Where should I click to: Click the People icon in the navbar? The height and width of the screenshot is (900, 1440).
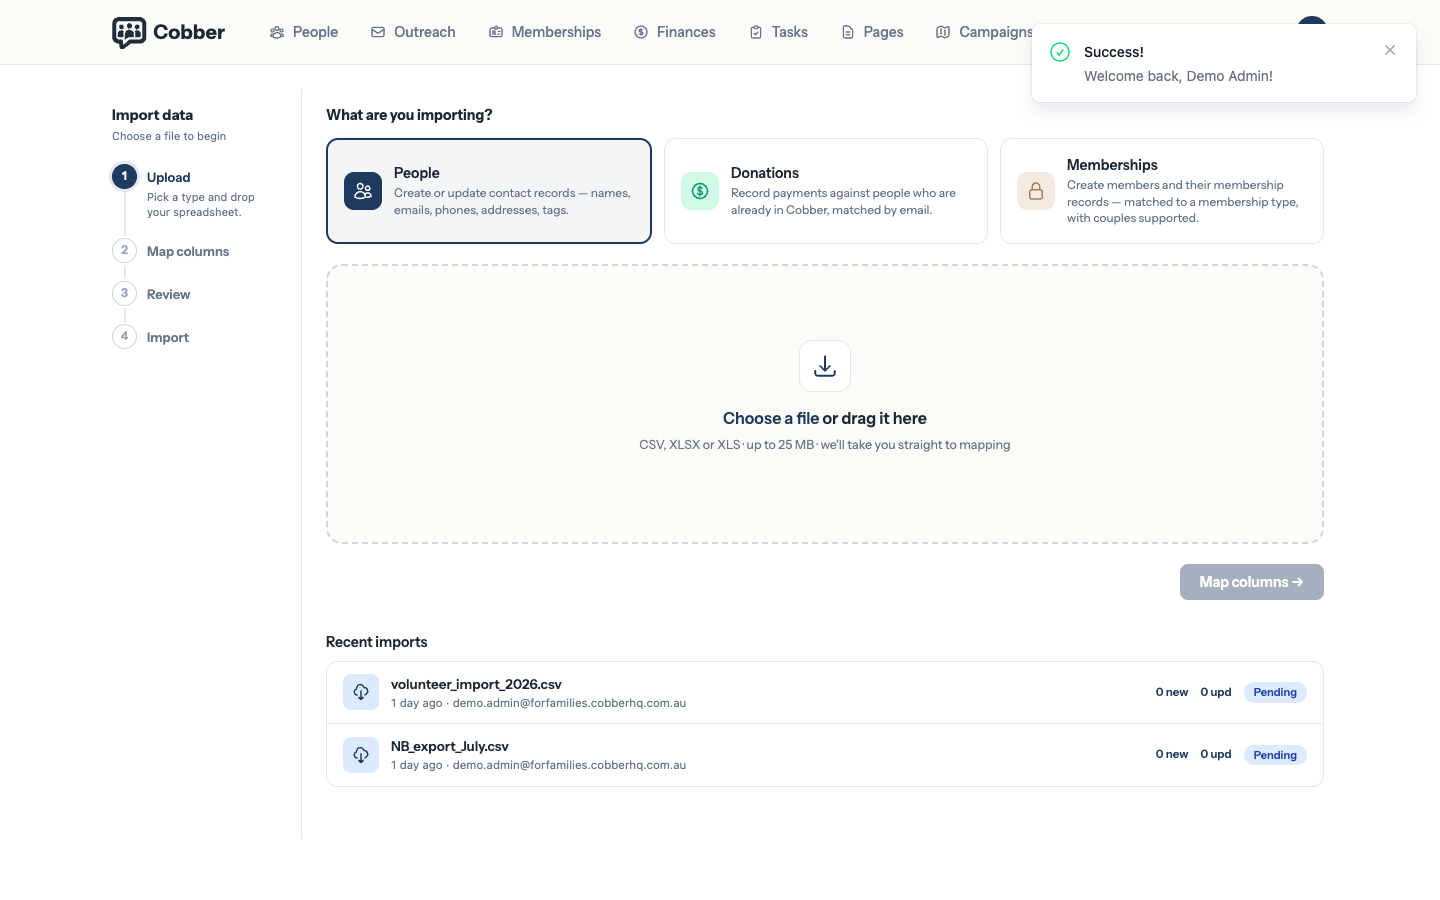pyautogui.click(x=277, y=32)
